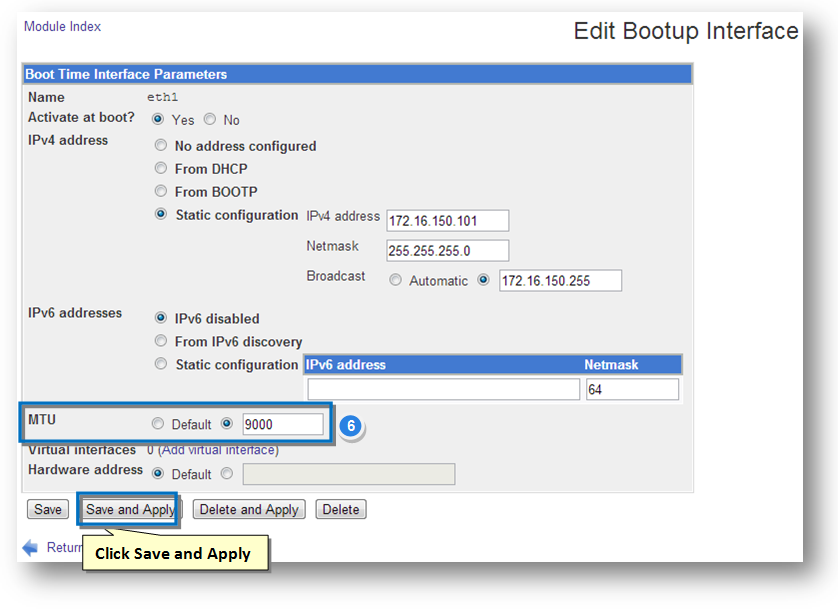Choose From DHCP for IPv4 address
Viewport: 838px width, 610px height.
(x=160, y=168)
